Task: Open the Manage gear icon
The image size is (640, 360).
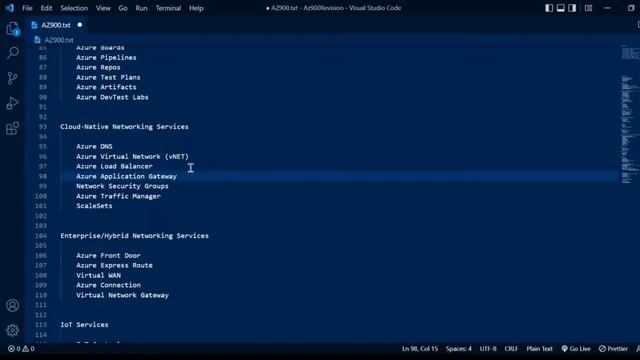Action: [13, 330]
